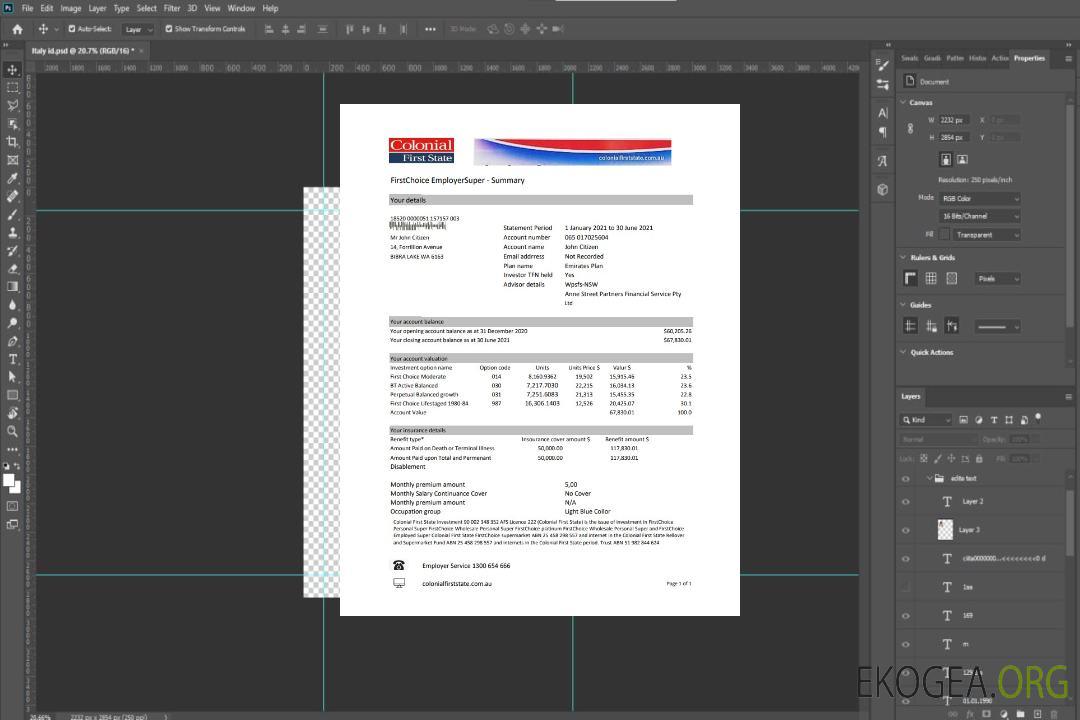
Task: Select the Eyedropper tool
Action: click(x=12, y=178)
